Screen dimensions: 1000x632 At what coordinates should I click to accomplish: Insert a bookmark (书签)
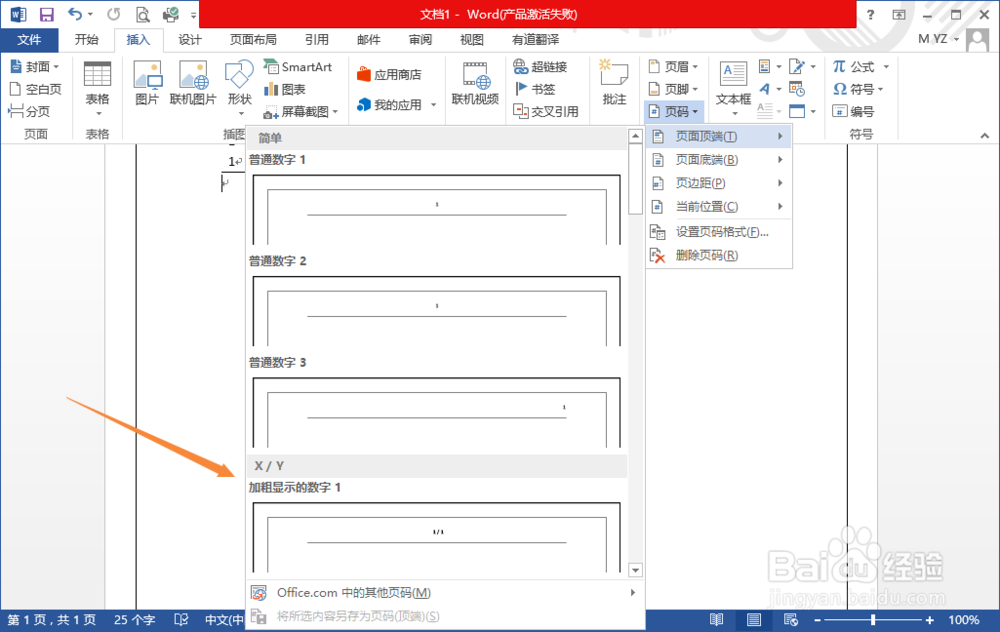(535, 89)
